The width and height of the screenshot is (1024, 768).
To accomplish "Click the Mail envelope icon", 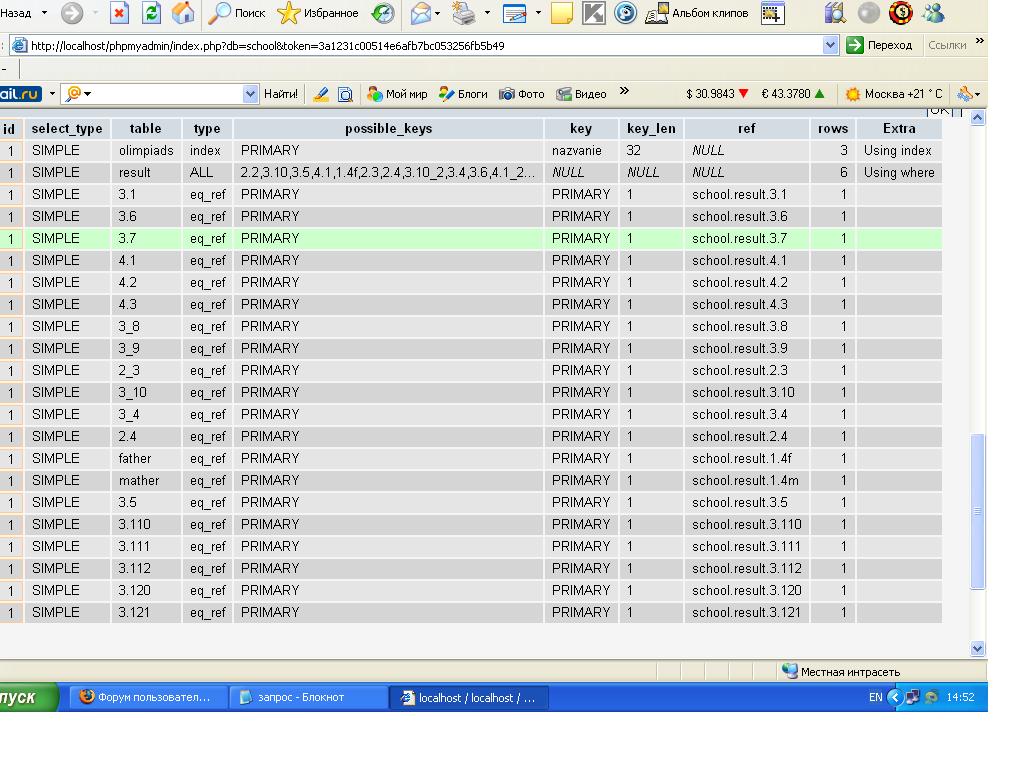I will pos(420,13).
